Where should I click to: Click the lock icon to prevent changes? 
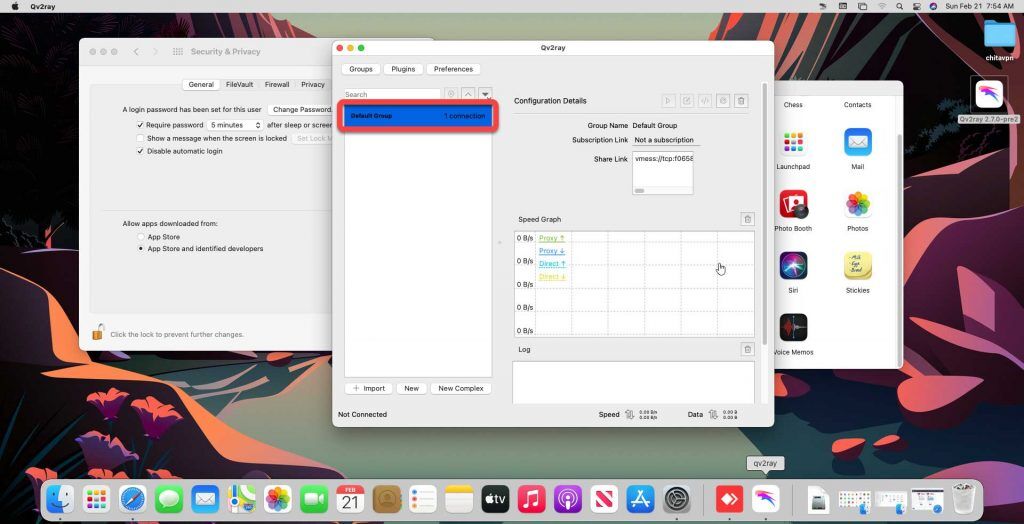coord(98,333)
